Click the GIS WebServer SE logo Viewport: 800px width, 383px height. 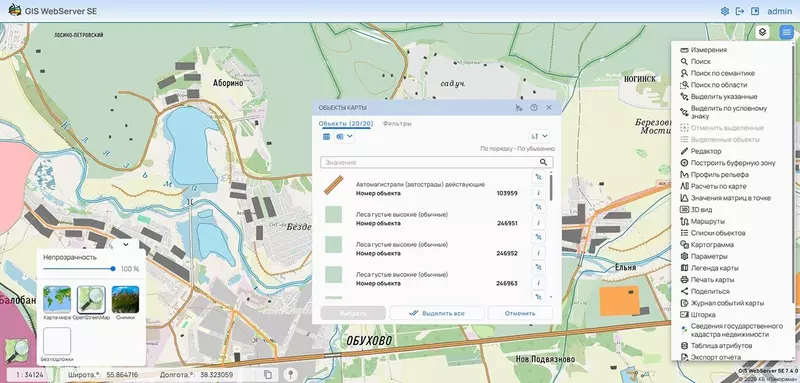point(15,11)
